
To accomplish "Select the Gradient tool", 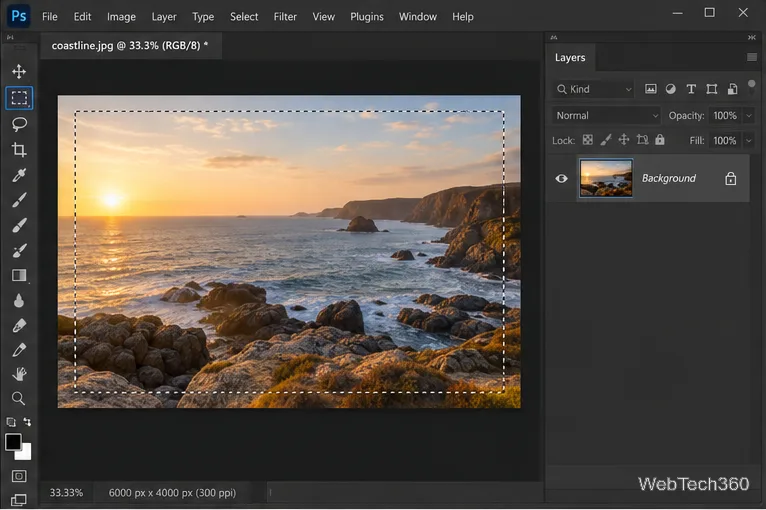I will tap(19, 275).
